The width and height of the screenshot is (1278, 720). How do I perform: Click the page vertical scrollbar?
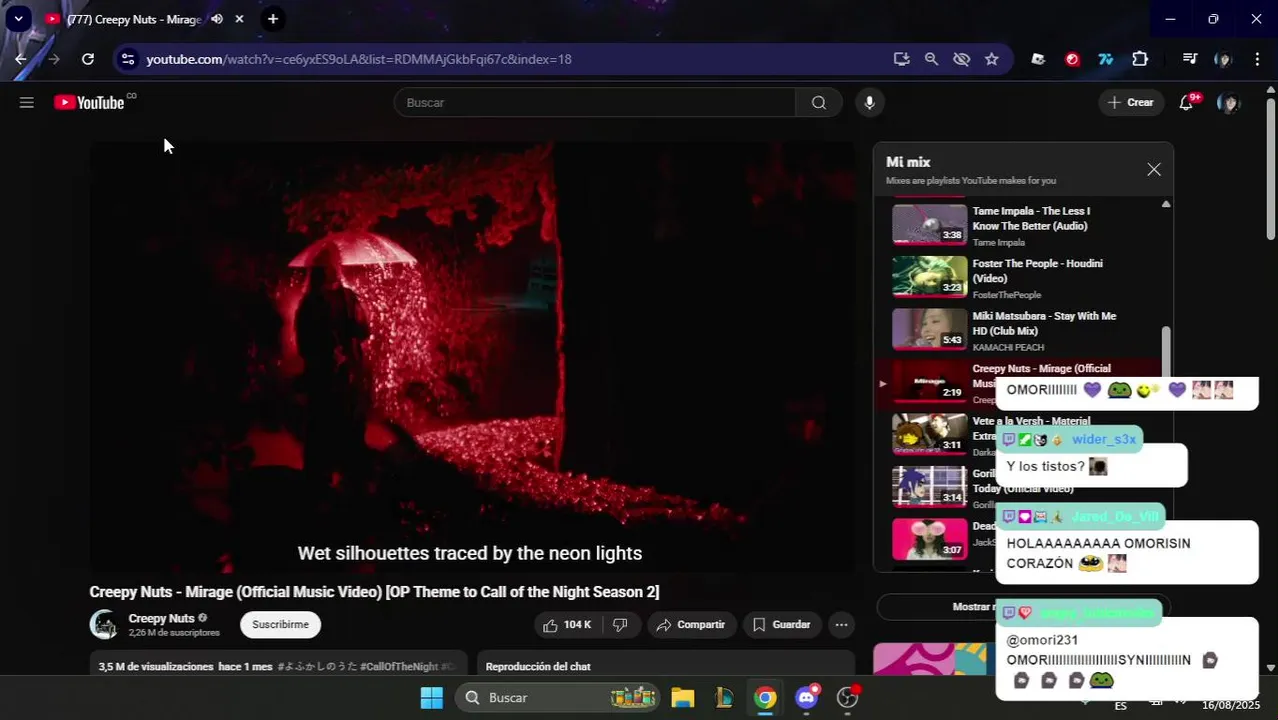pyautogui.click(x=1271, y=168)
